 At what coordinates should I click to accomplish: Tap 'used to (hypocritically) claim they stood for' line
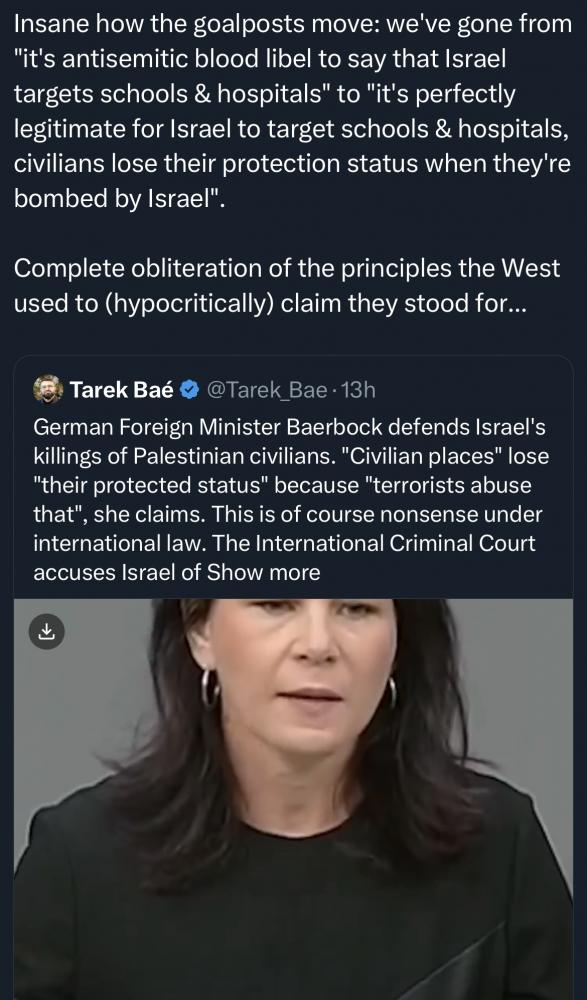coord(271,304)
